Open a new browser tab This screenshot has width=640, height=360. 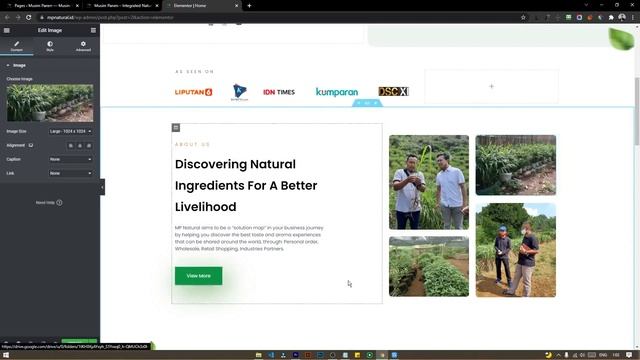coord(249,6)
